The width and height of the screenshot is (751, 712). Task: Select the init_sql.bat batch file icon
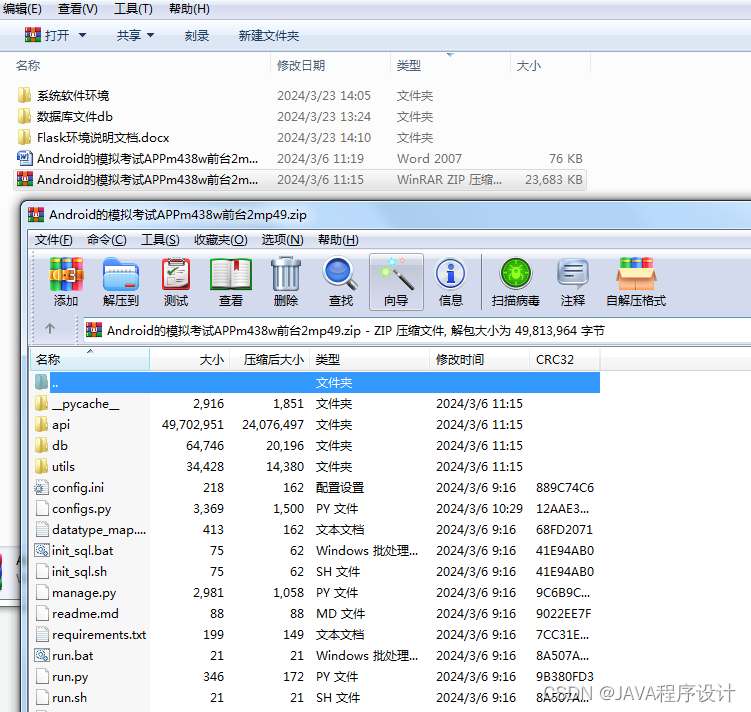pos(42,550)
